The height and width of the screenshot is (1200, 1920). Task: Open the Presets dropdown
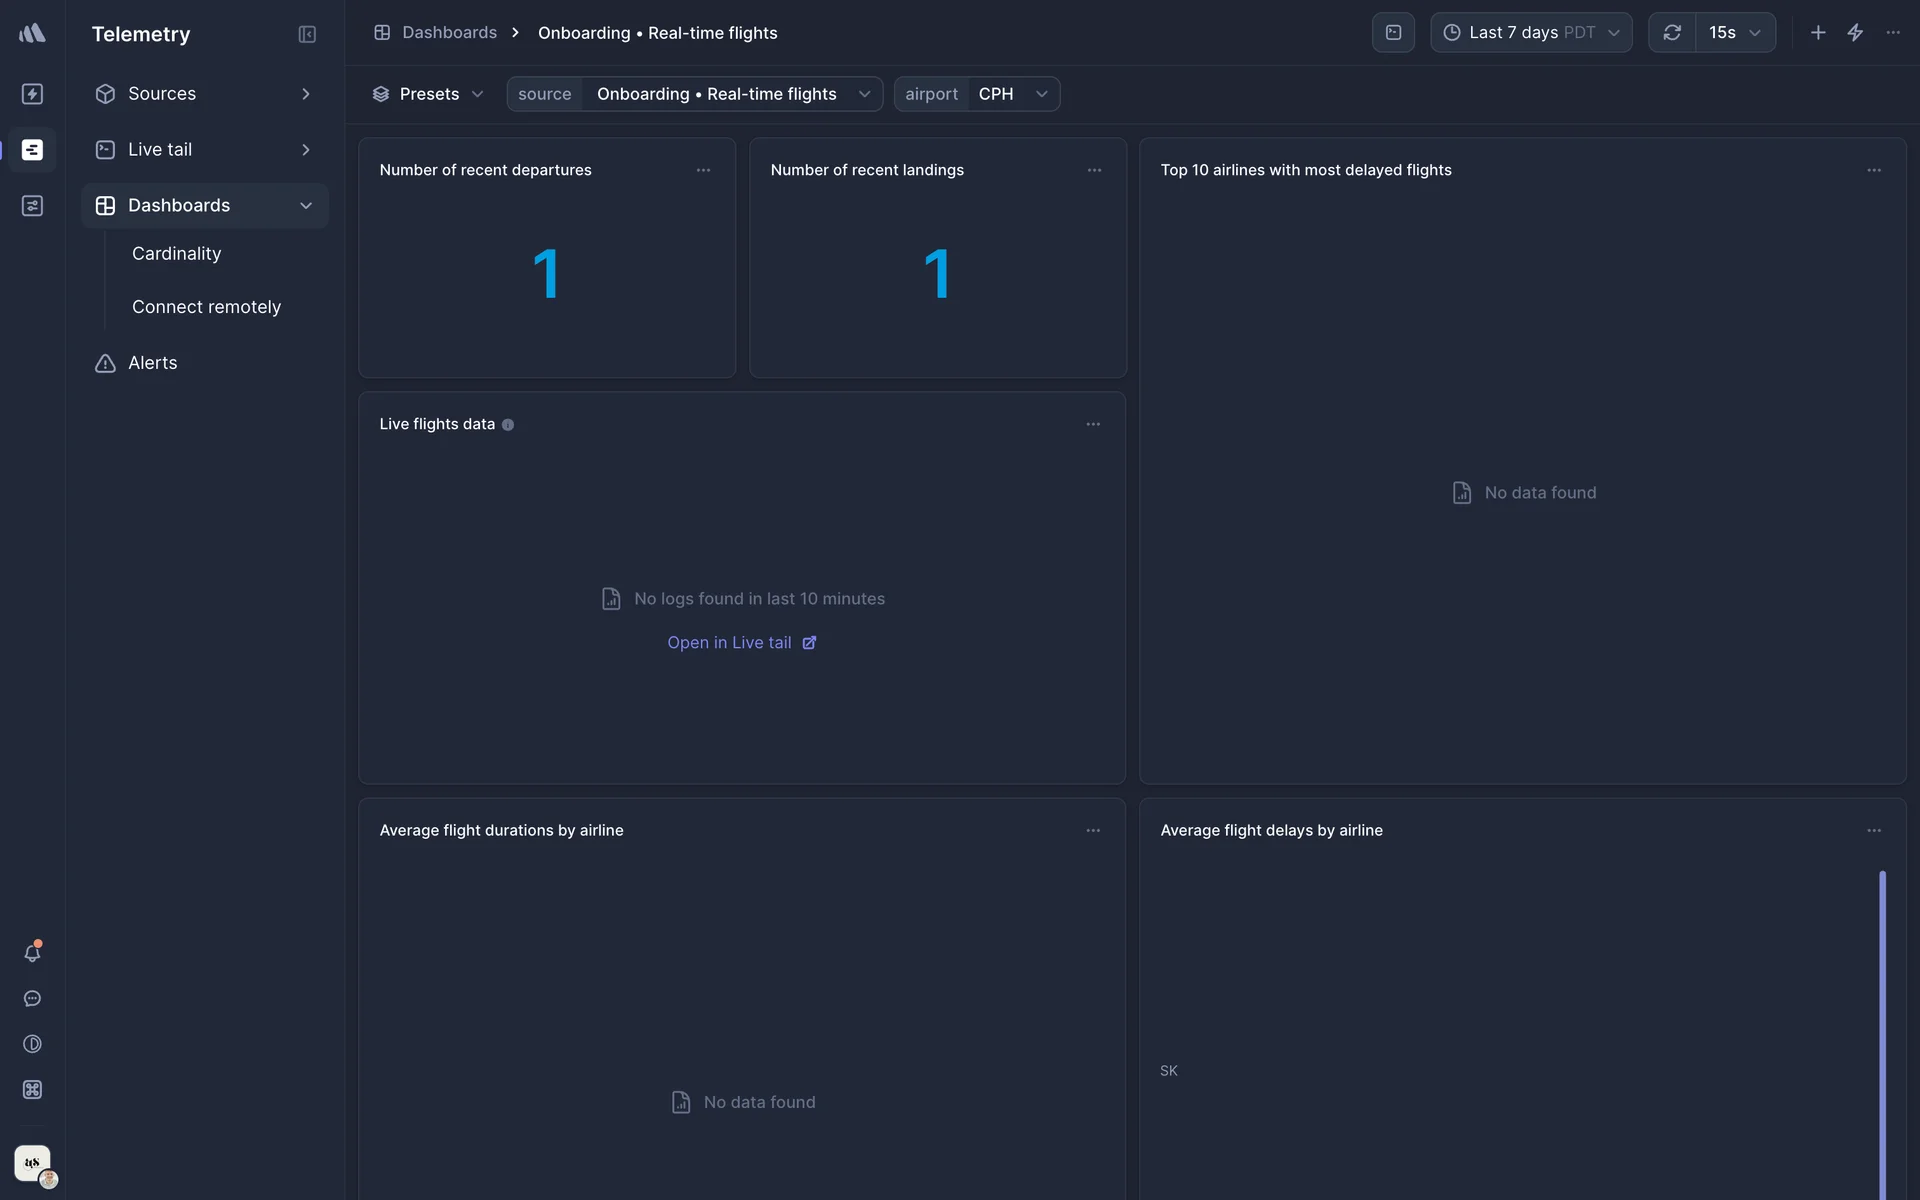click(428, 94)
